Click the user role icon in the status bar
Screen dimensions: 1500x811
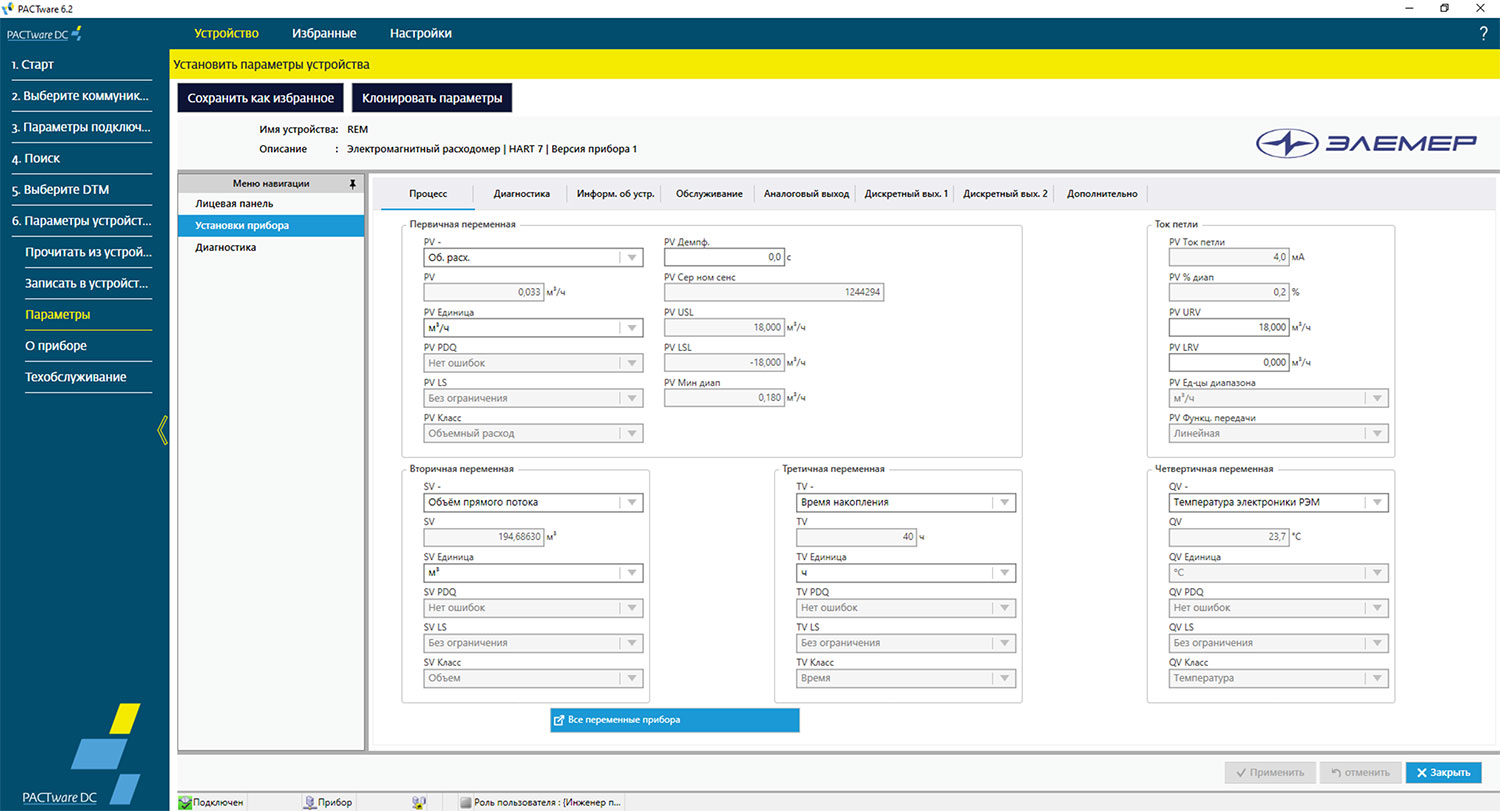(x=465, y=802)
